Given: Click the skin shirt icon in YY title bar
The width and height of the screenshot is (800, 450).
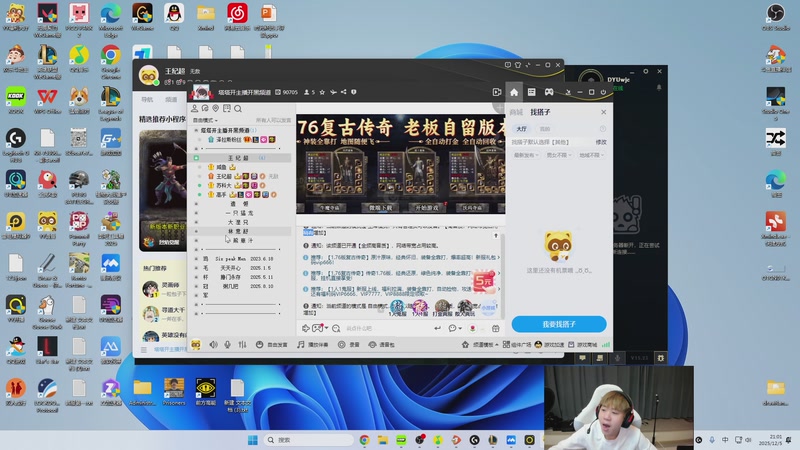Looking at the screenshot, I should coord(518,65).
